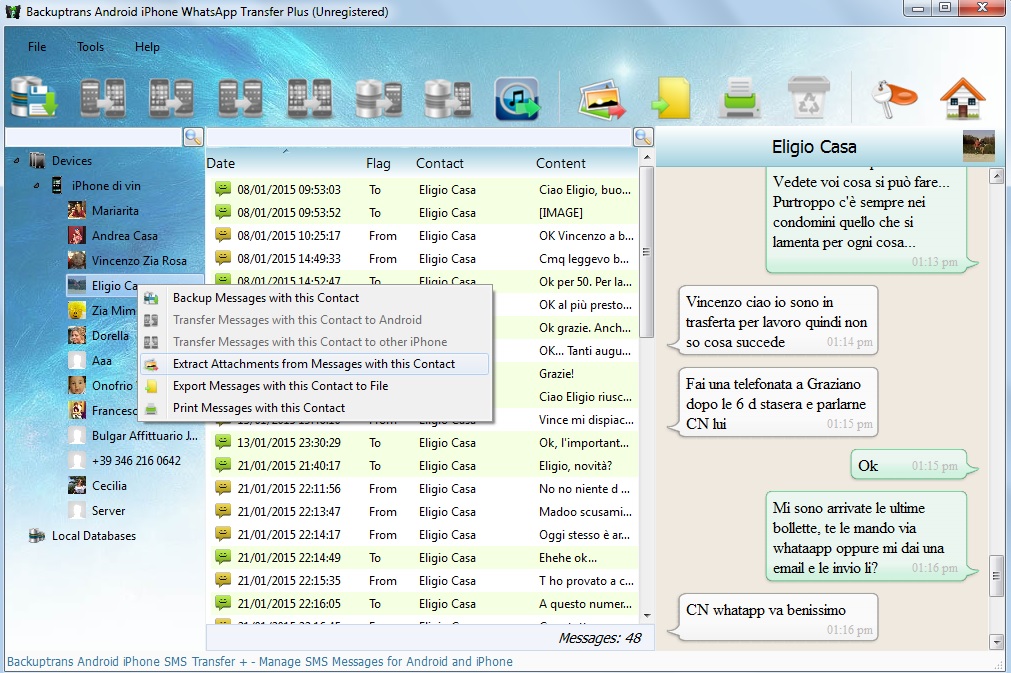Viewport: 1011px width, 673px height.
Task: Select the Cecilia contact
Action: [109, 486]
